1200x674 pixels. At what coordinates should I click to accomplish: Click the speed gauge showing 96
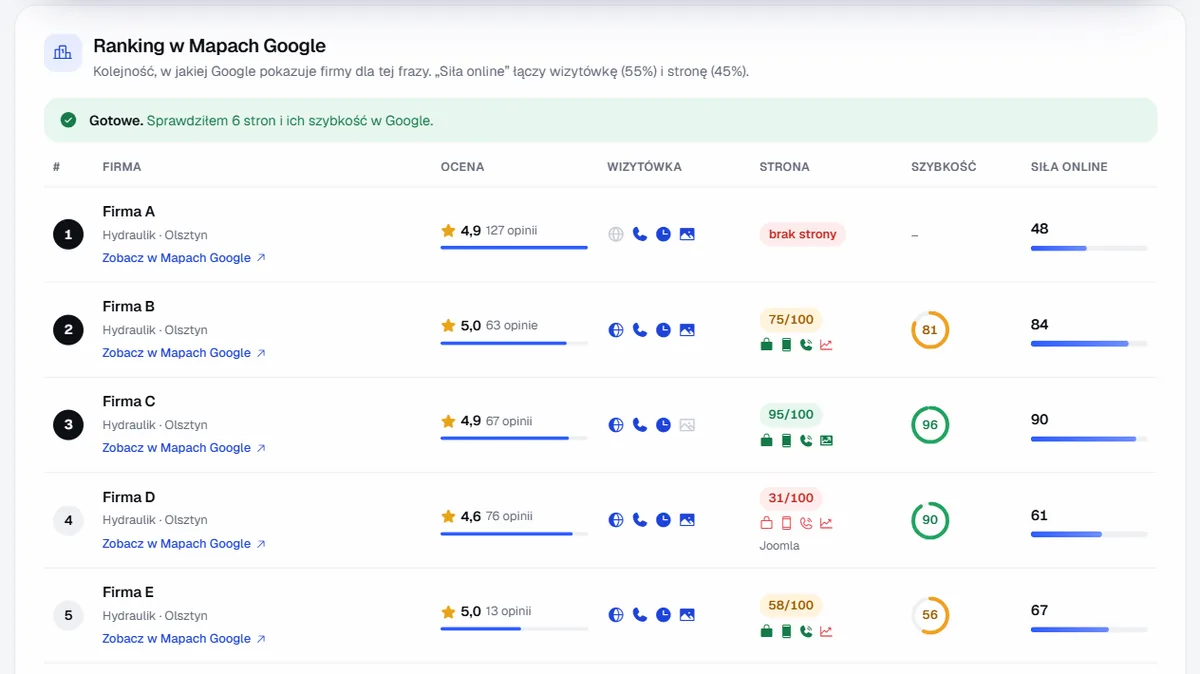point(930,425)
